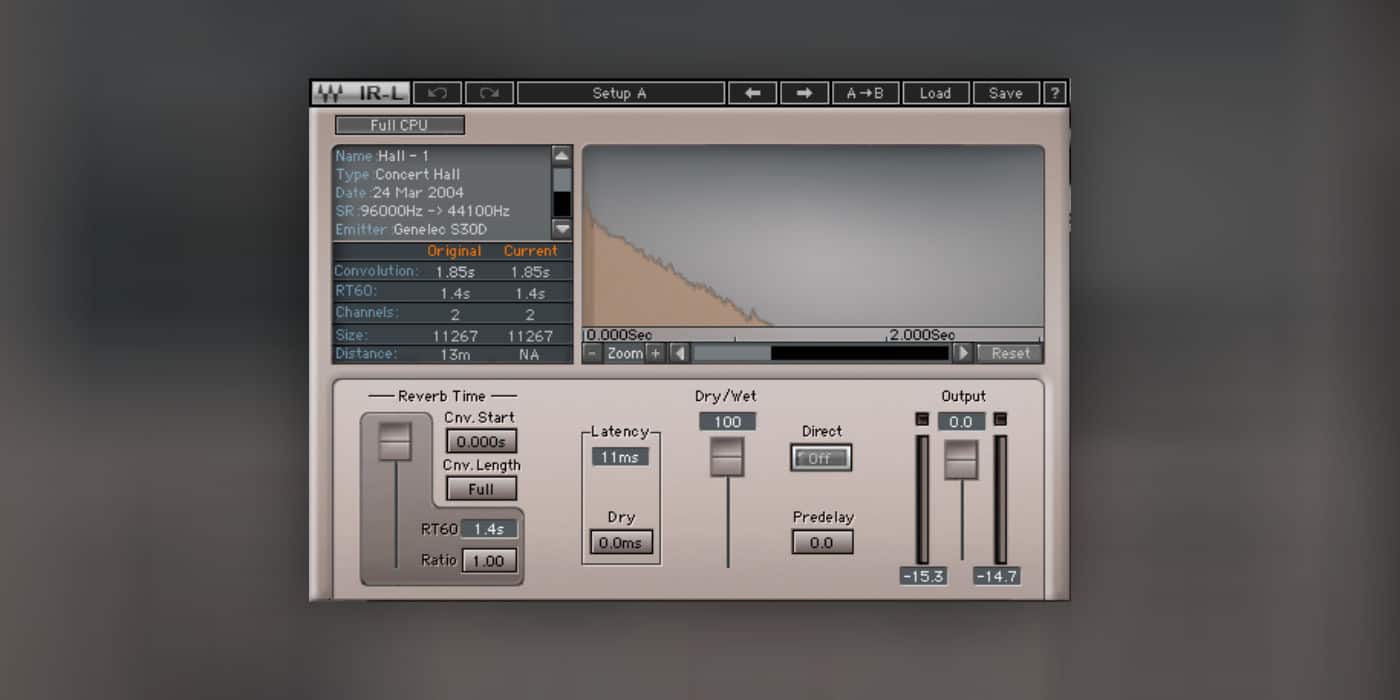Open the Save menu
Viewport: 1400px width, 700px height.
(x=1006, y=93)
